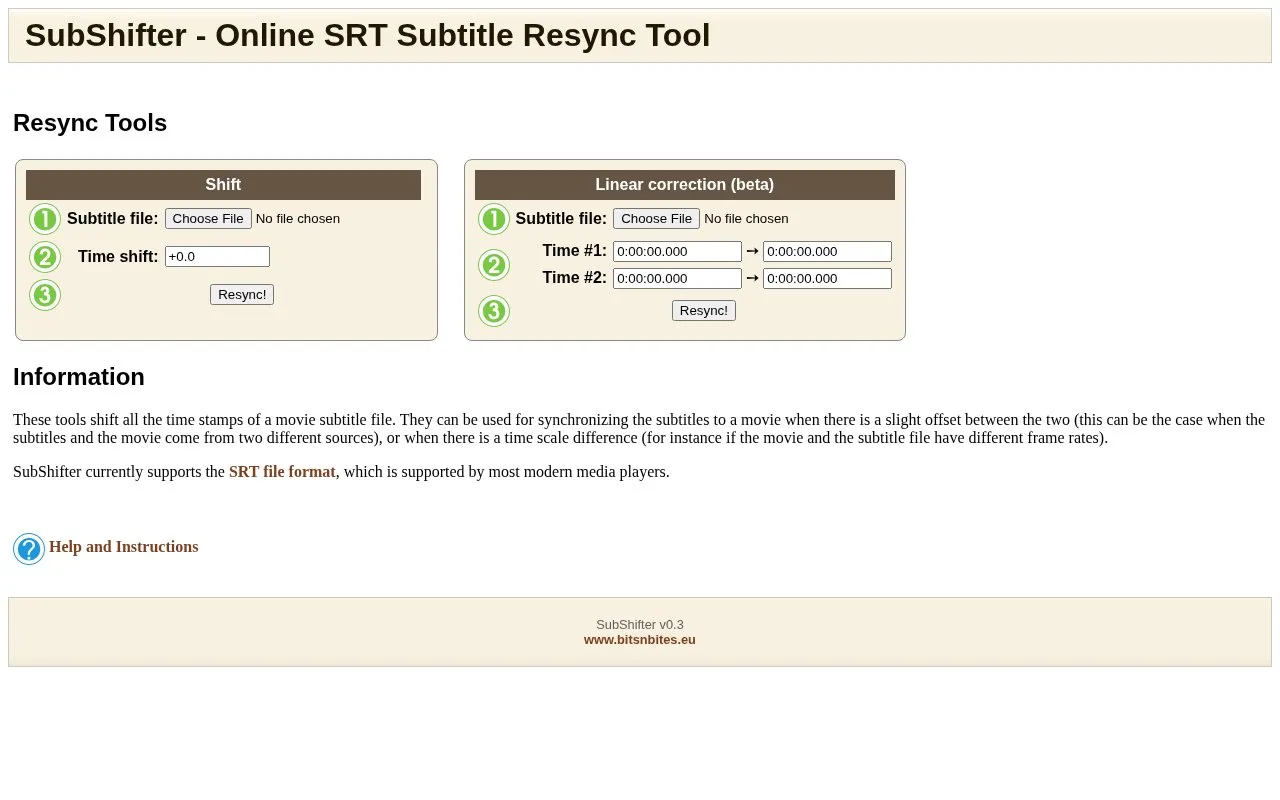The height and width of the screenshot is (800, 1280).
Task: Click the Shift panel header
Action: pos(223,185)
